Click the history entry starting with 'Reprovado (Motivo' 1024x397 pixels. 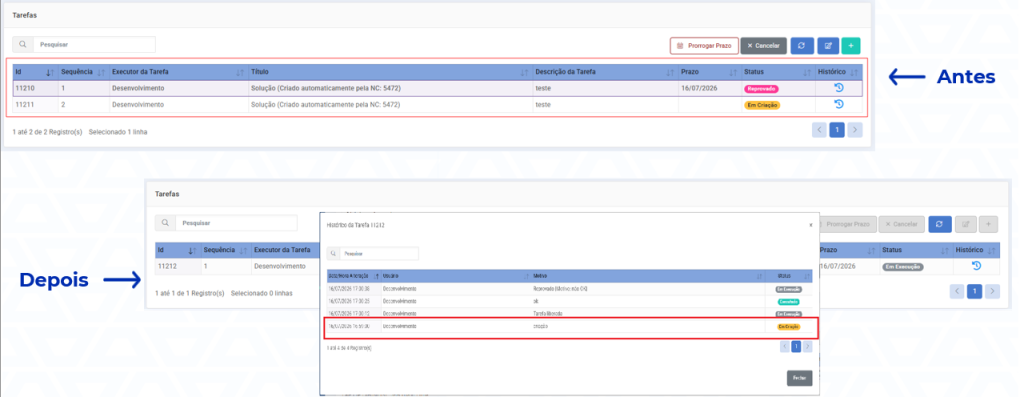[569, 289]
